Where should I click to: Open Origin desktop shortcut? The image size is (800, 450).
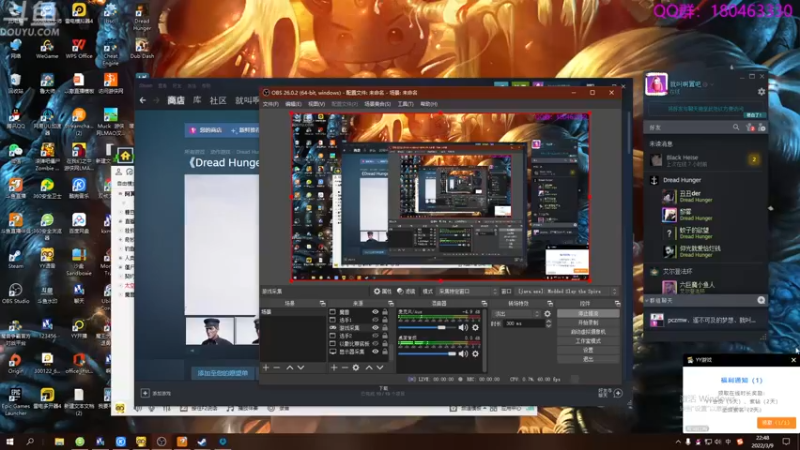point(15,364)
